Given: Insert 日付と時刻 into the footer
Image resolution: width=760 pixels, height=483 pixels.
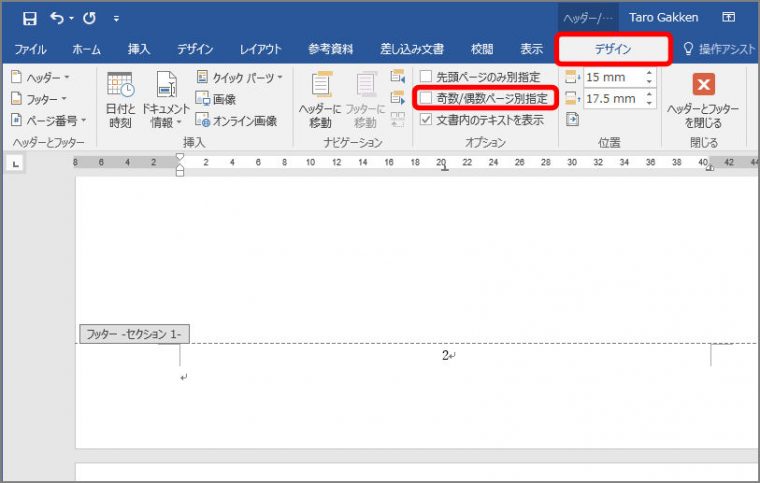Looking at the screenshot, I should point(120,100).
